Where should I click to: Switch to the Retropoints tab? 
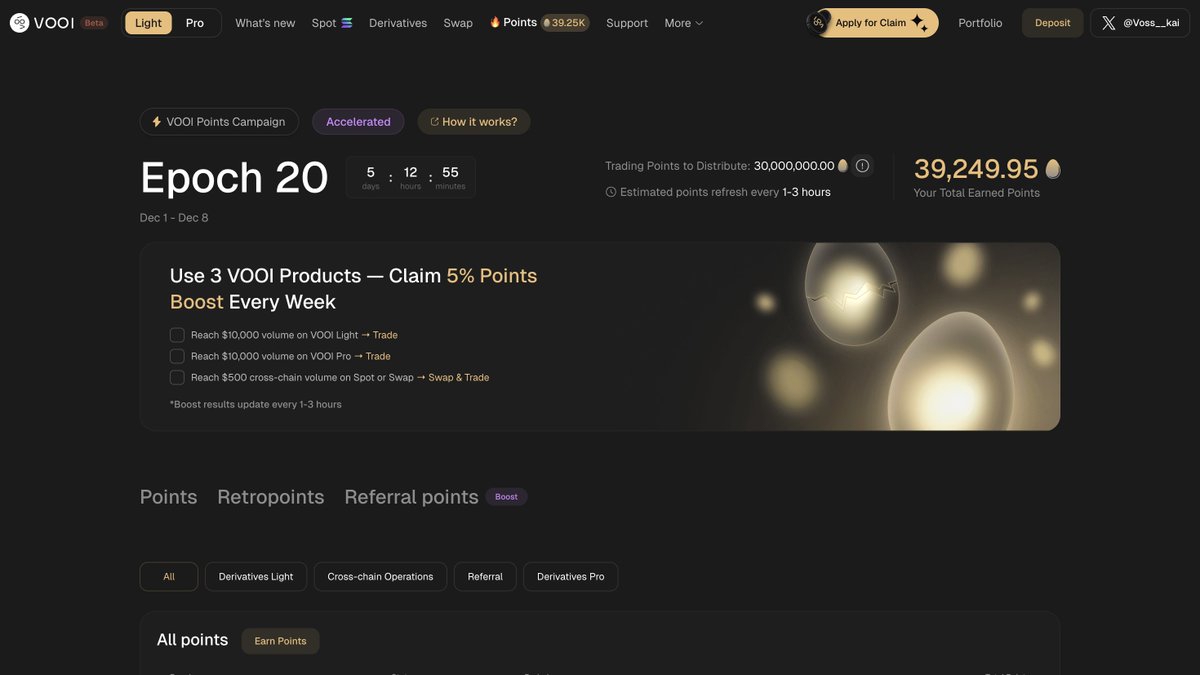click(271, 497)
